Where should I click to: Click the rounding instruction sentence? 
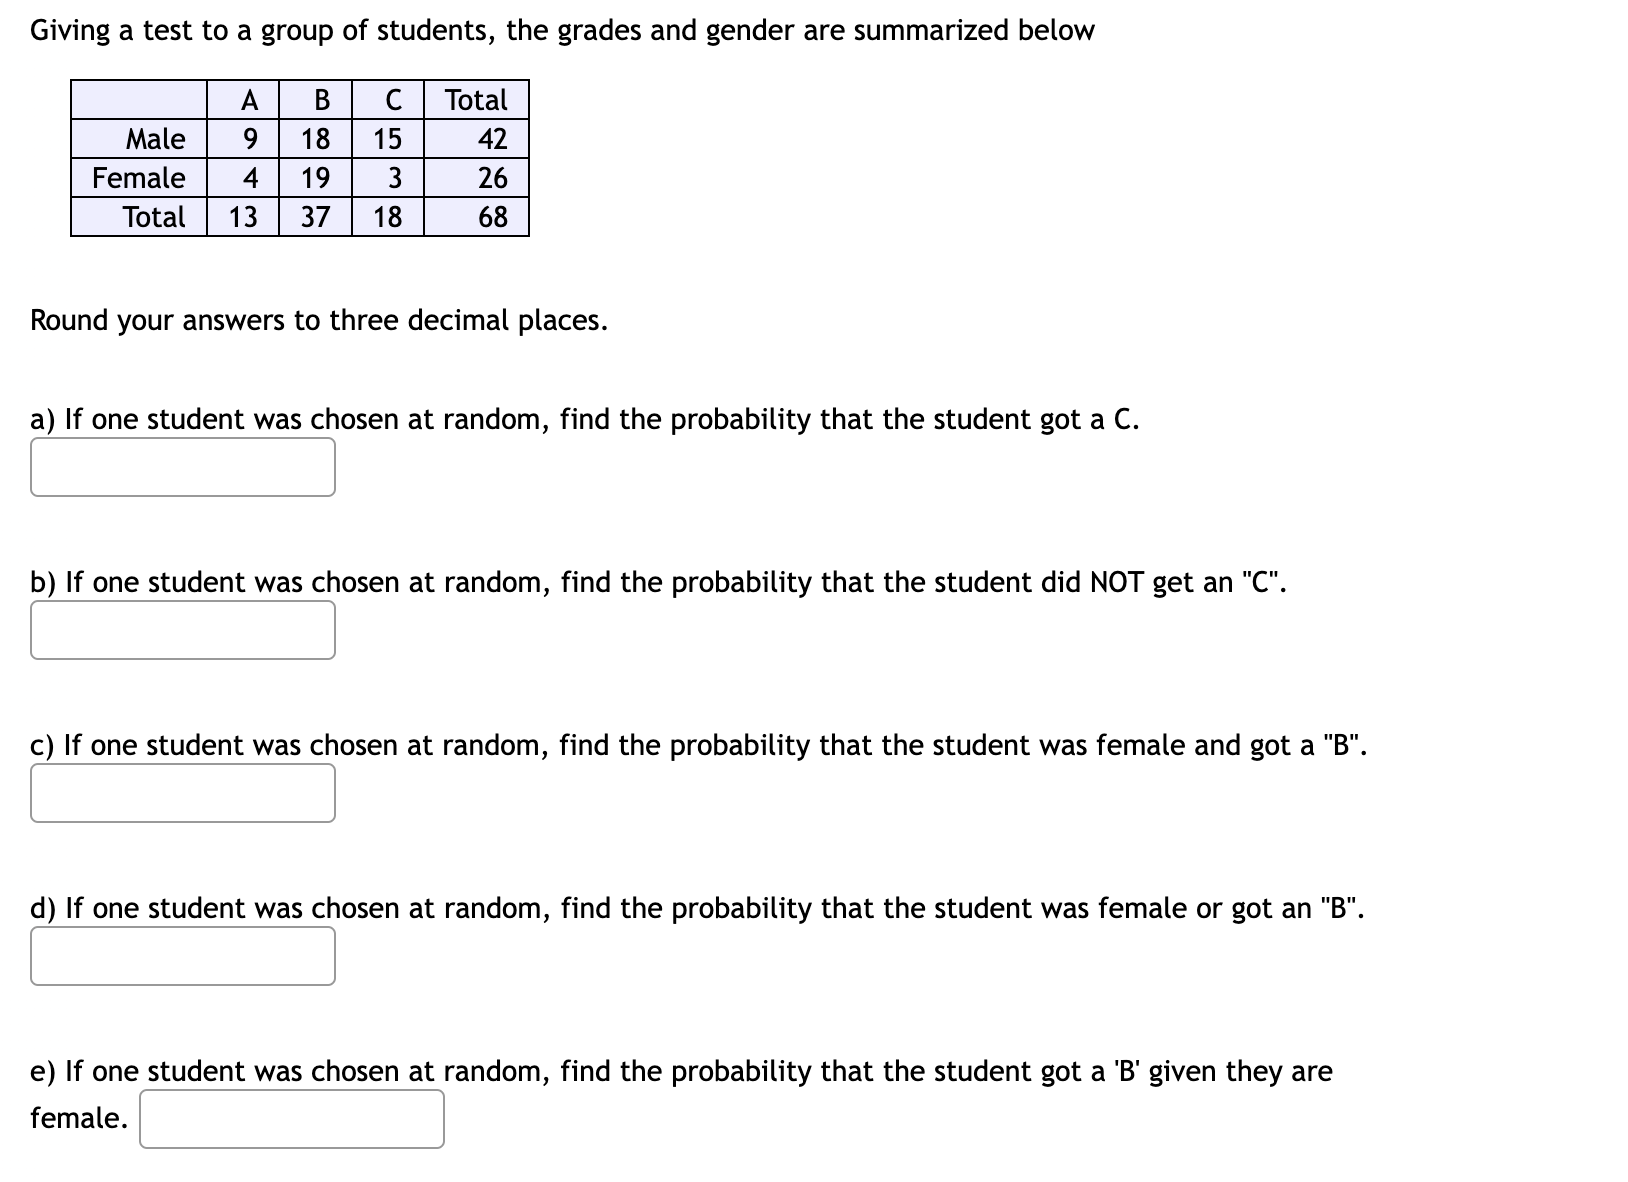318,320
